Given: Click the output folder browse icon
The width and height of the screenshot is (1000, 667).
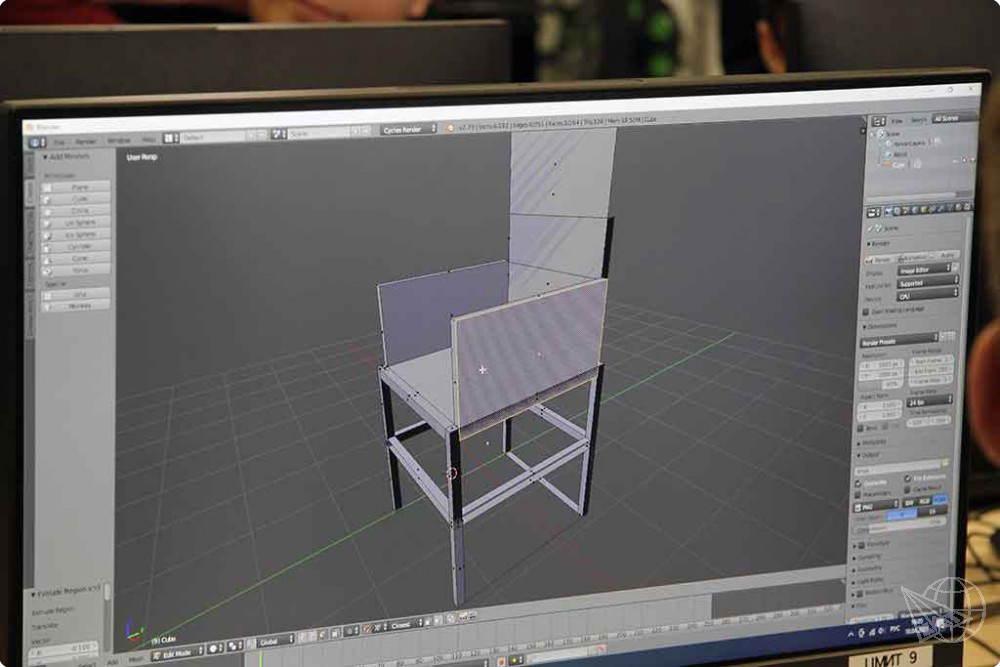Looking at the screenshot, I should 945,464.
